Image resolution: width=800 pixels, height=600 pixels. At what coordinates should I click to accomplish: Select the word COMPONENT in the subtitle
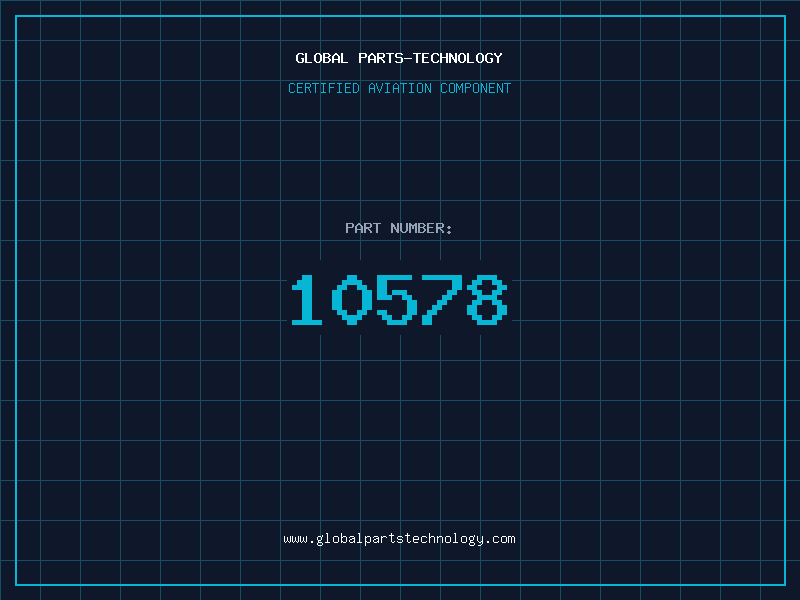coord(475,88)
